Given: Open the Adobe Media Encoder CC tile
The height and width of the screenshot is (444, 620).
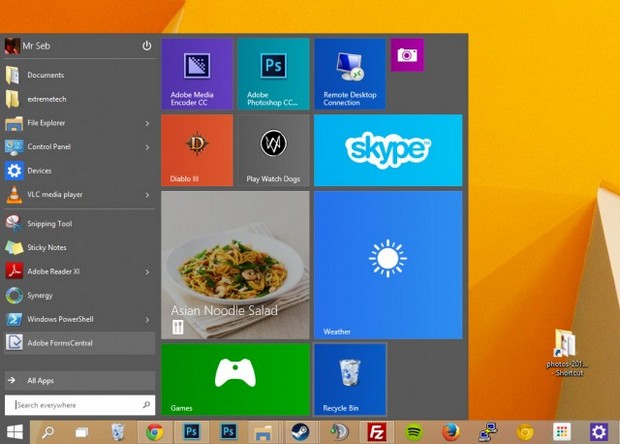Looking at the screenshot, I should (x=197, y=74).
